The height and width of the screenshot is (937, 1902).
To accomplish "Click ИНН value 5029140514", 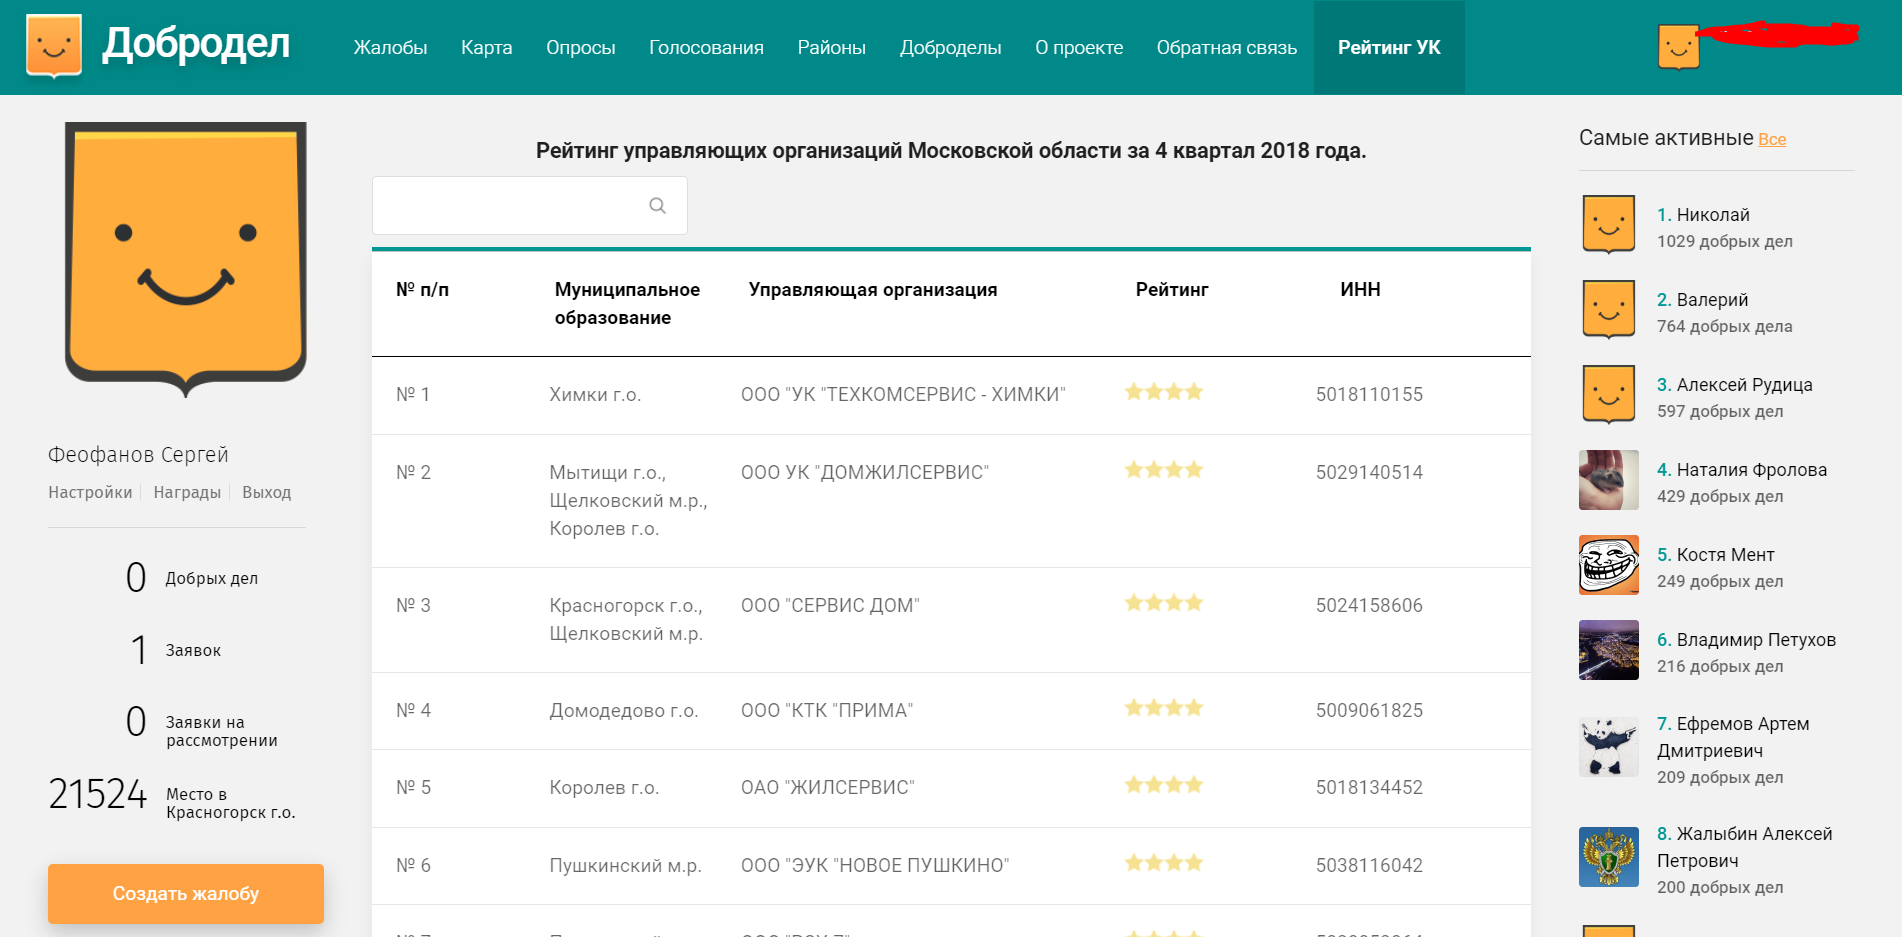I will [x=1369, y=473].
